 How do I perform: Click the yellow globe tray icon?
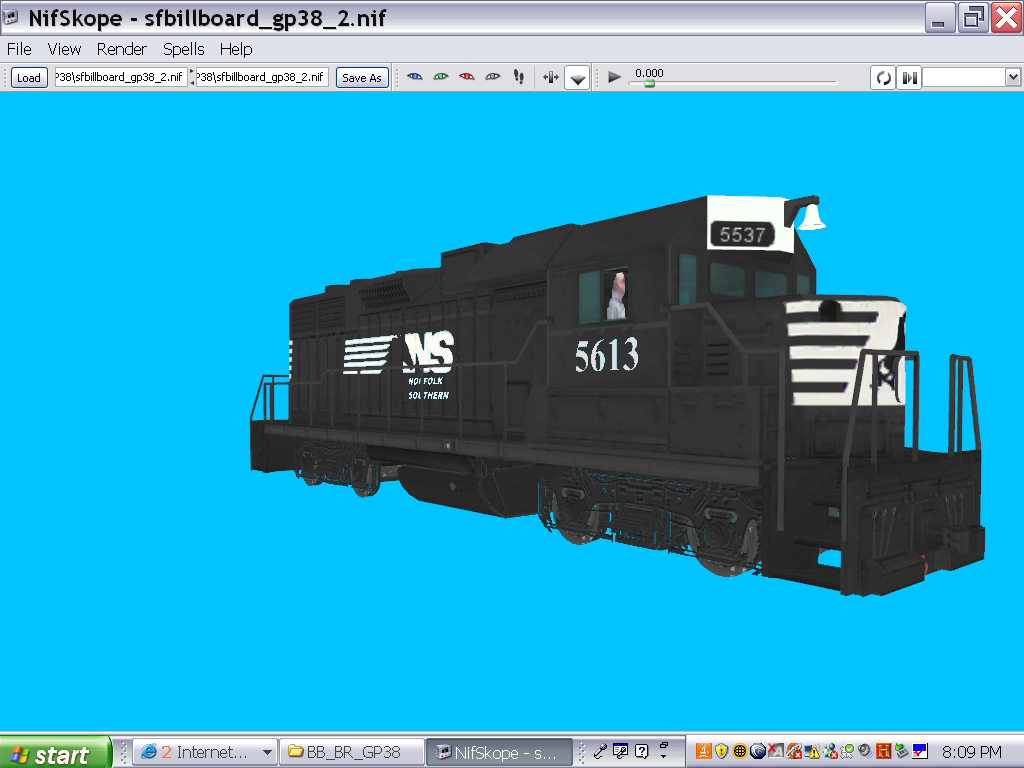coord(740,752)
